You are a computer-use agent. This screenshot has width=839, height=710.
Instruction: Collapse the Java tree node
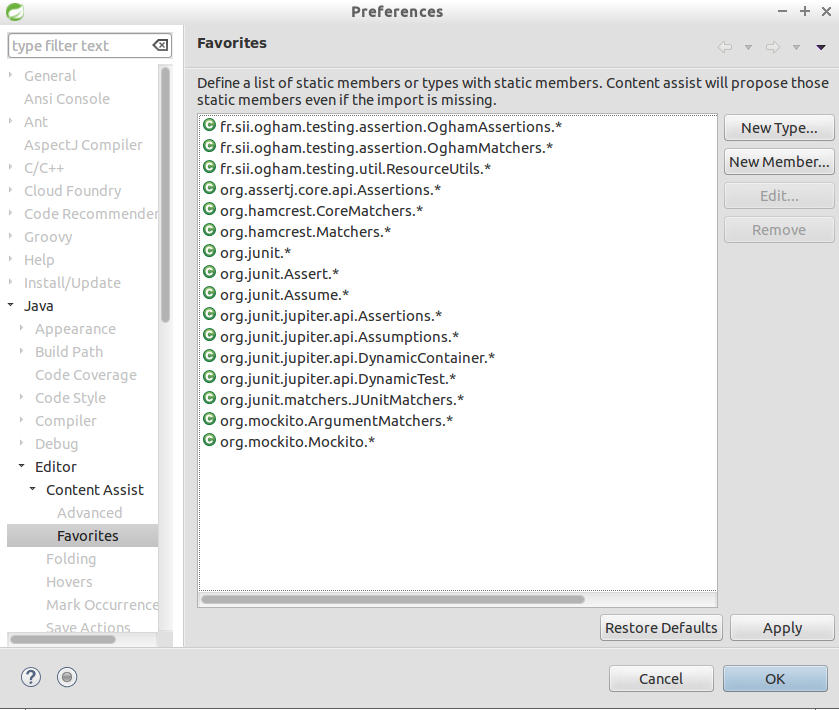click(10, 305)
